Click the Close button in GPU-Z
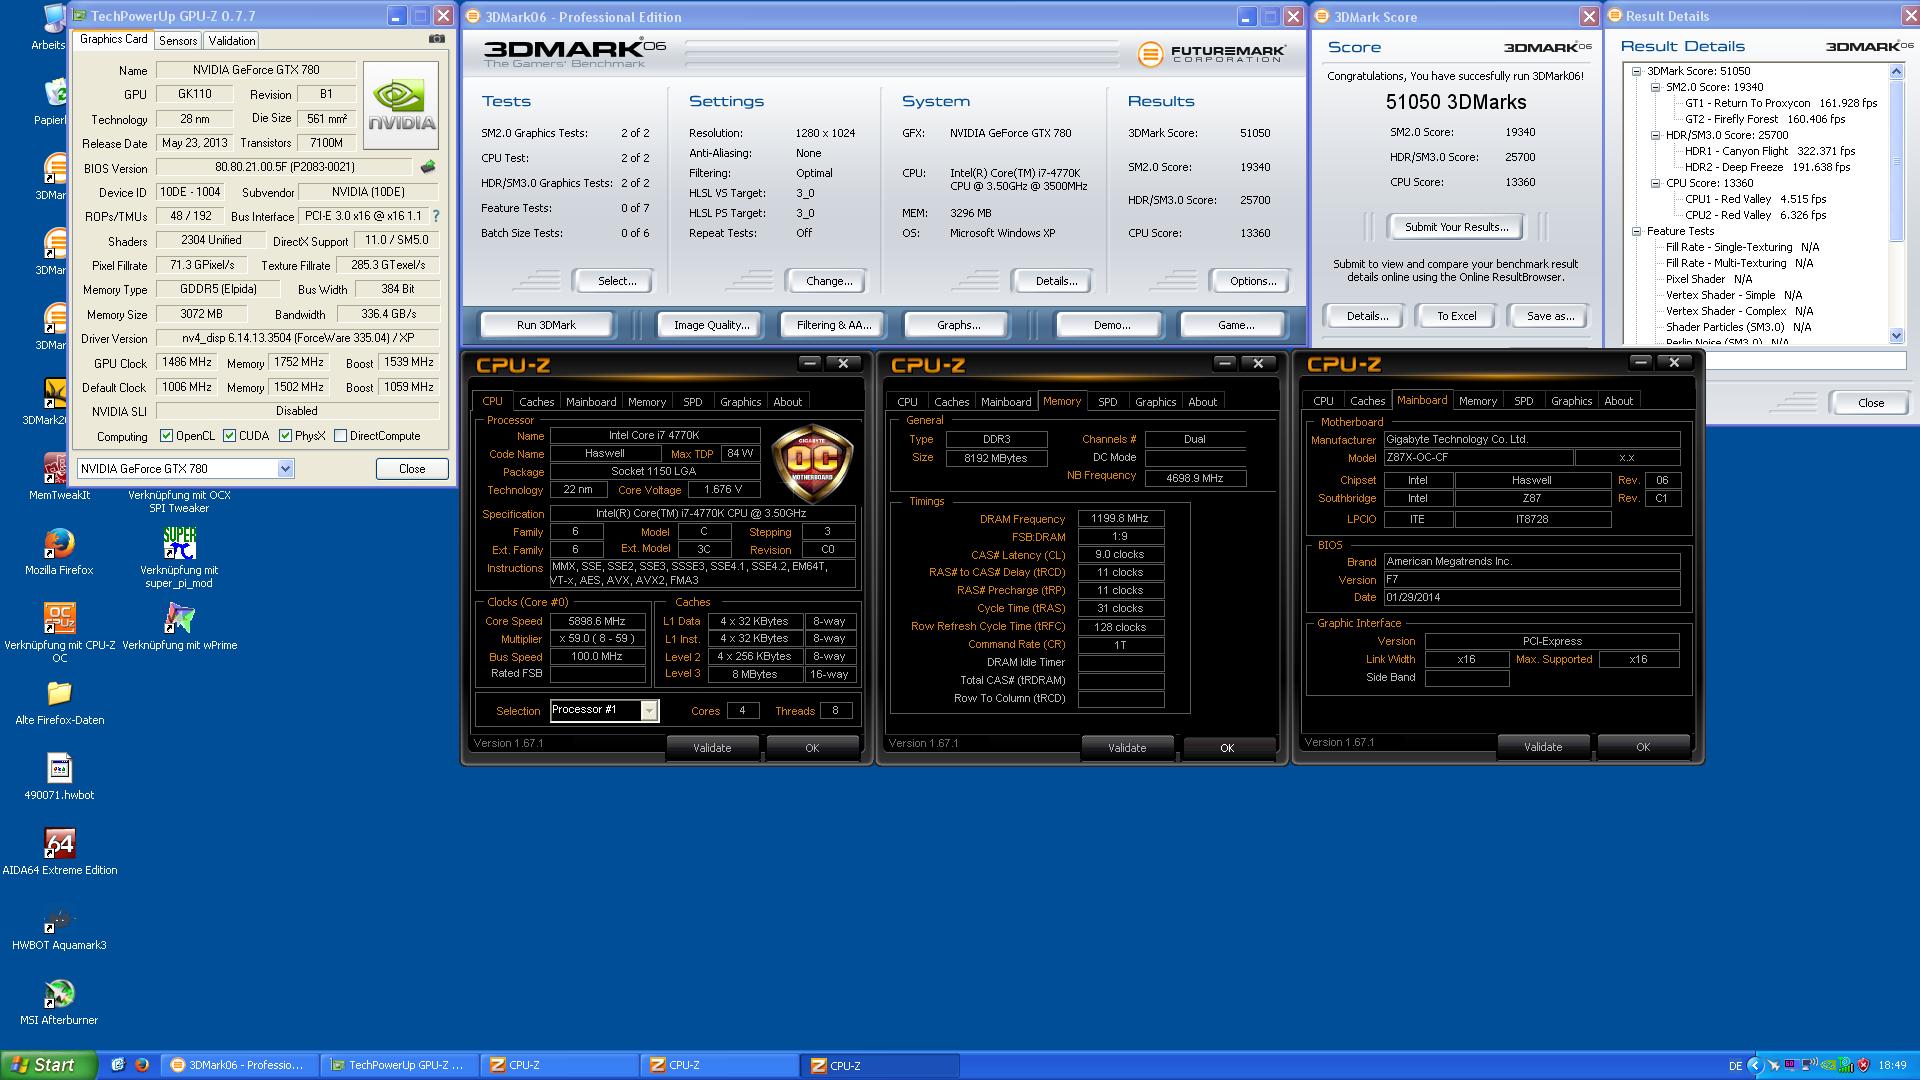Viewport: 1920px width, 1080px height. [x=412, y=469]
